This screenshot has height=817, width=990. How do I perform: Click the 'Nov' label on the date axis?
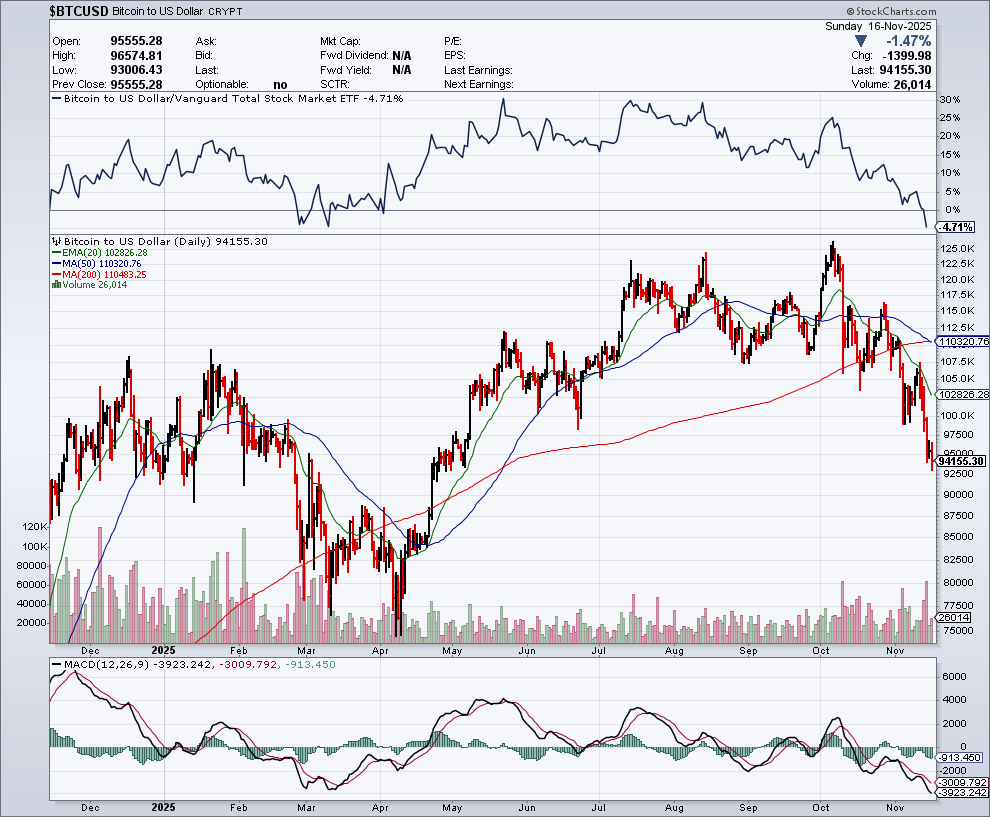(895, 650)
